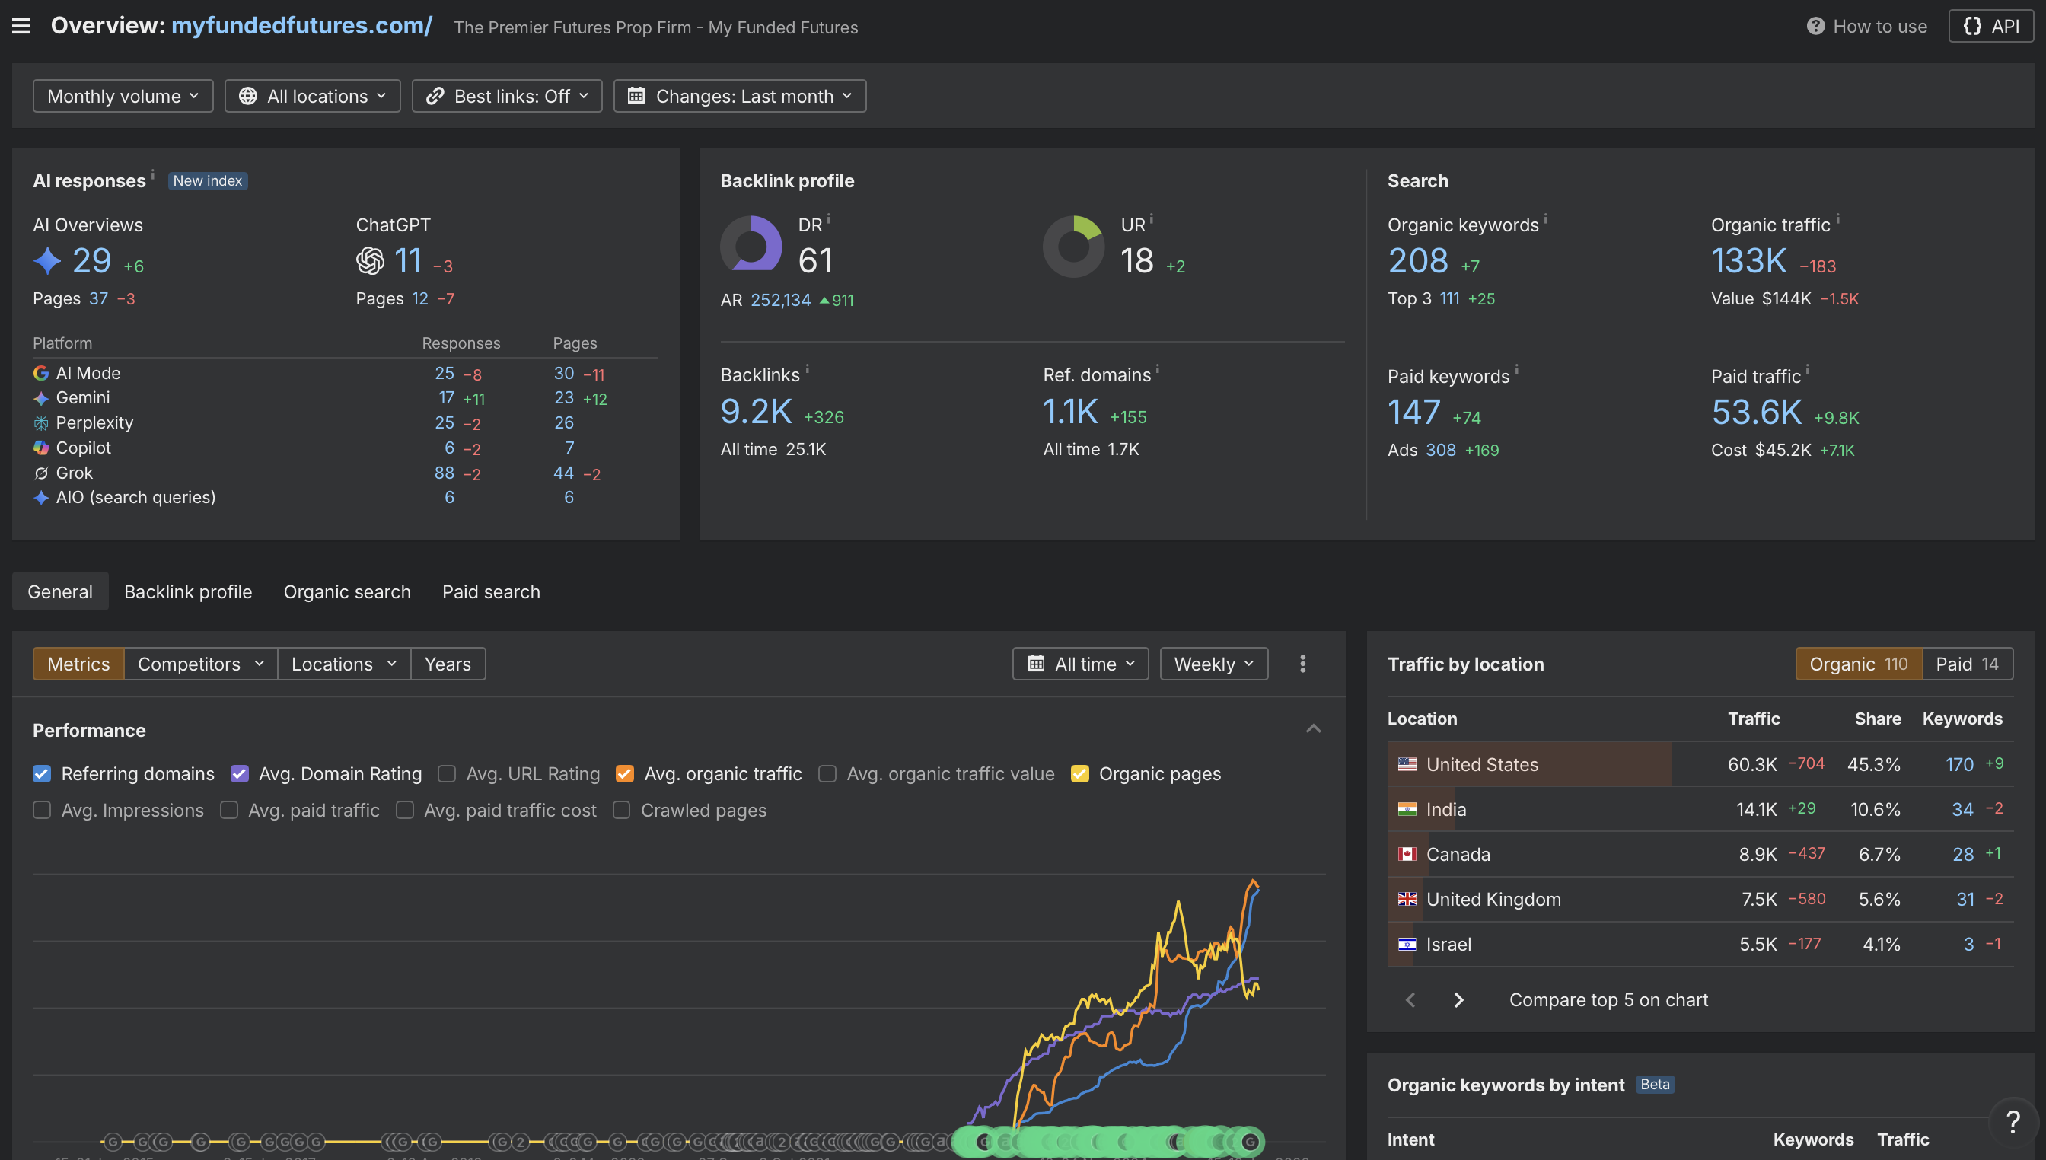Switch to the Backlink profile tab
The width and height of the screenshot is (2046, 1160).
click(188, 592)
